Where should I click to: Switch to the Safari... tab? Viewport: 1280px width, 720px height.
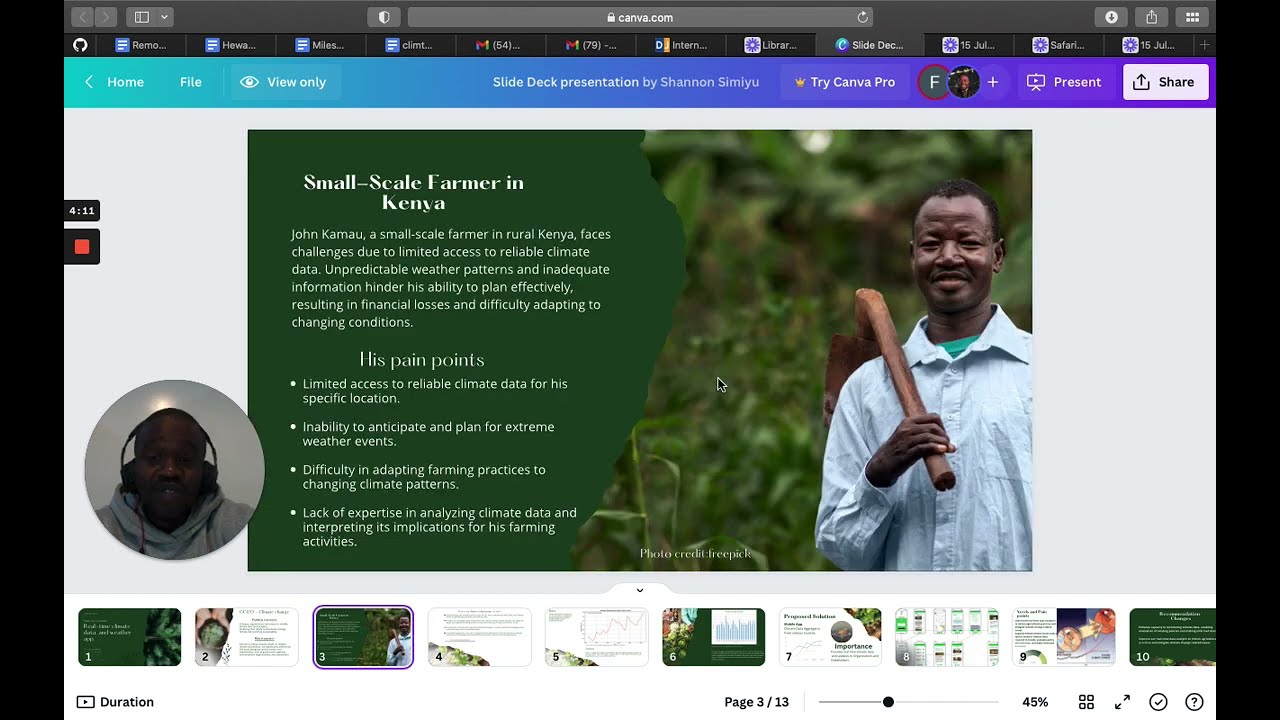click(x=1058, y=45)
